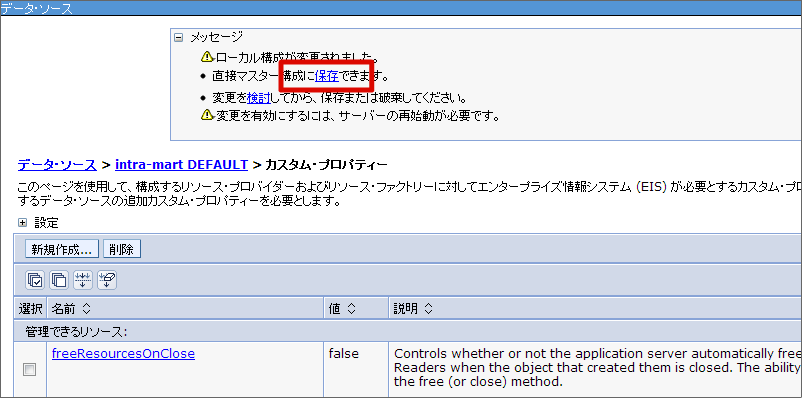This screenshot has height=398, width=802.
Task: Show the filter view icon
Action: click(x=83, y=279)
